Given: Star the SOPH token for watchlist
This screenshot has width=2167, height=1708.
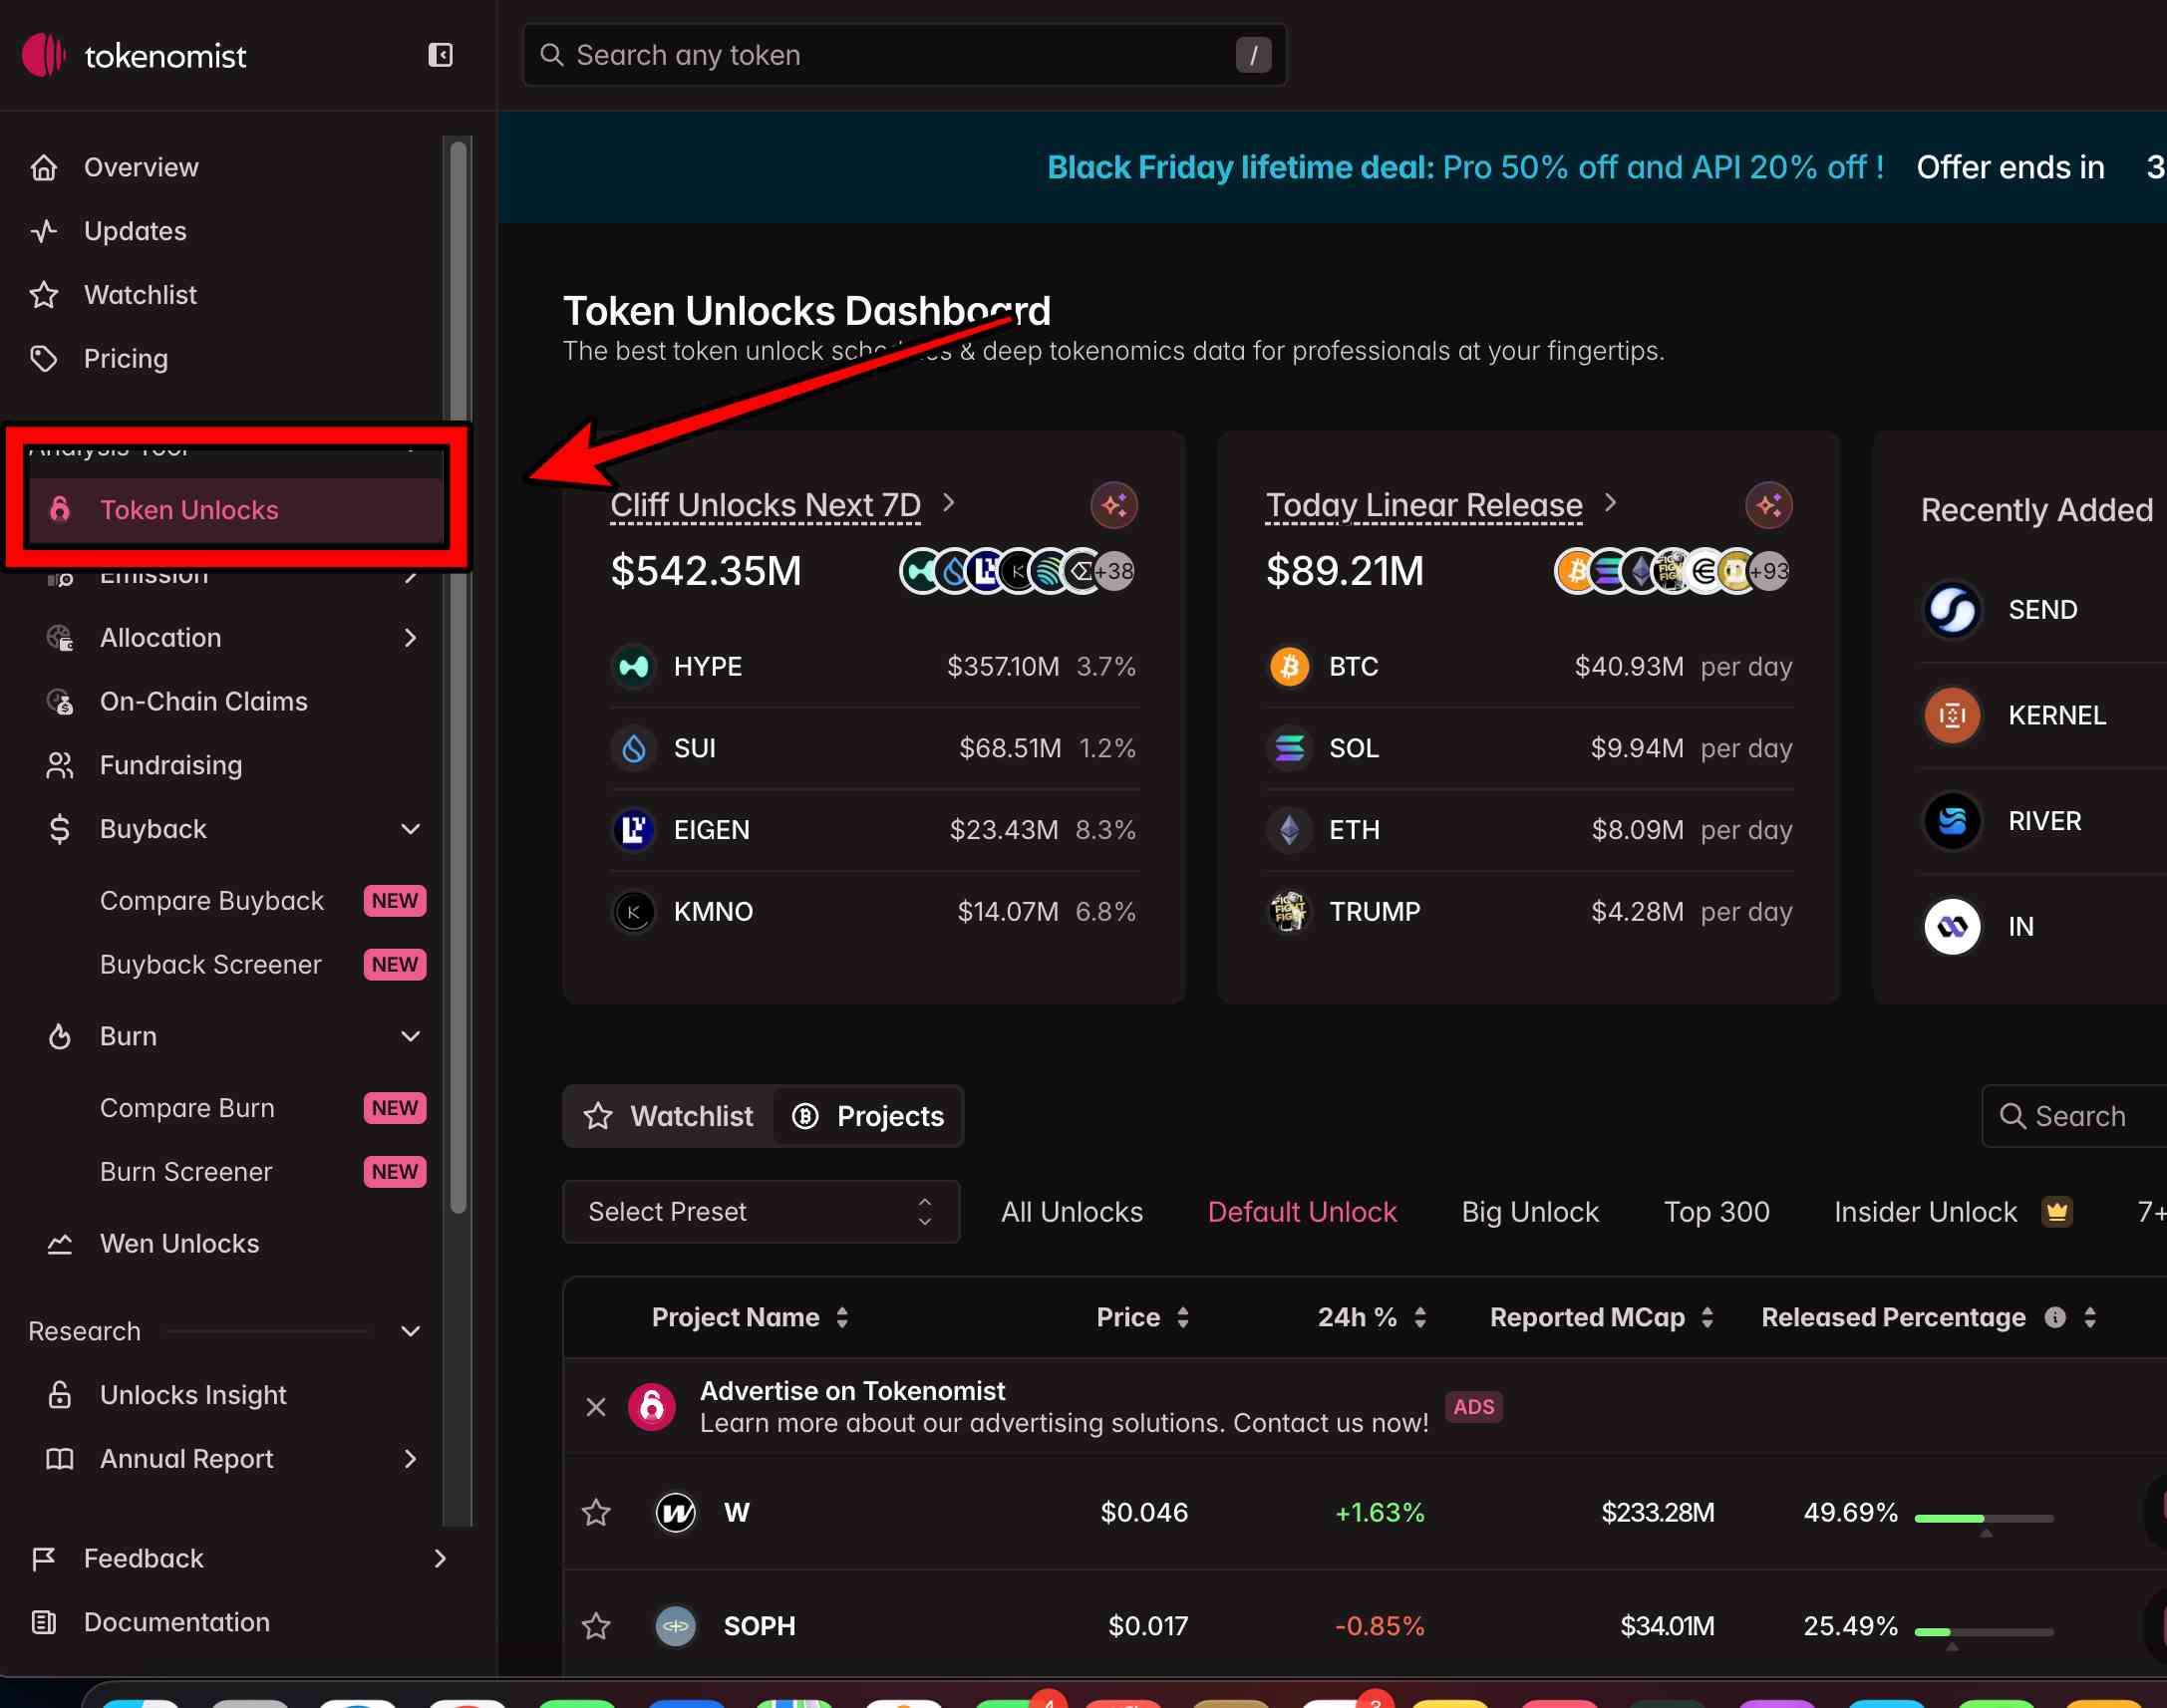Looking at the screenshot, I should 596,1626.
